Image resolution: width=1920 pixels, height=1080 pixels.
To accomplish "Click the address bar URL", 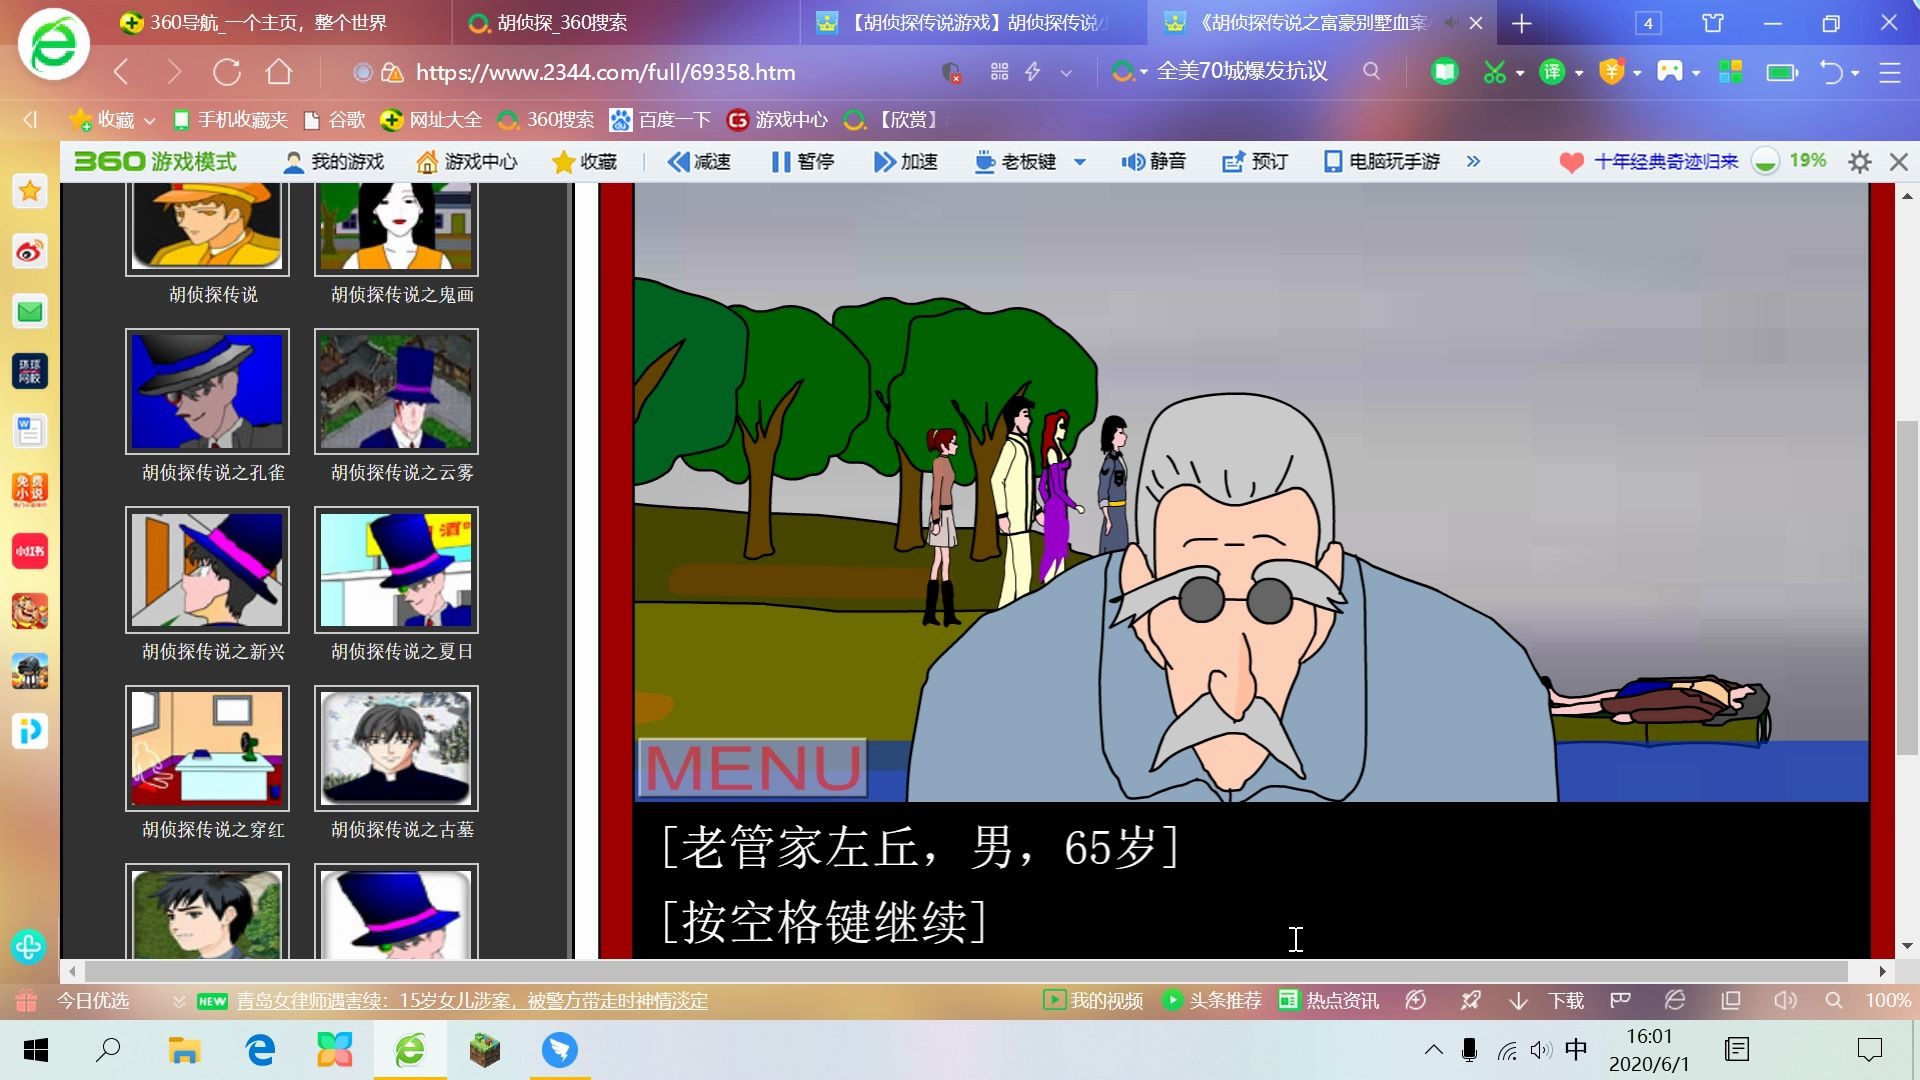I will pos(605,72).
